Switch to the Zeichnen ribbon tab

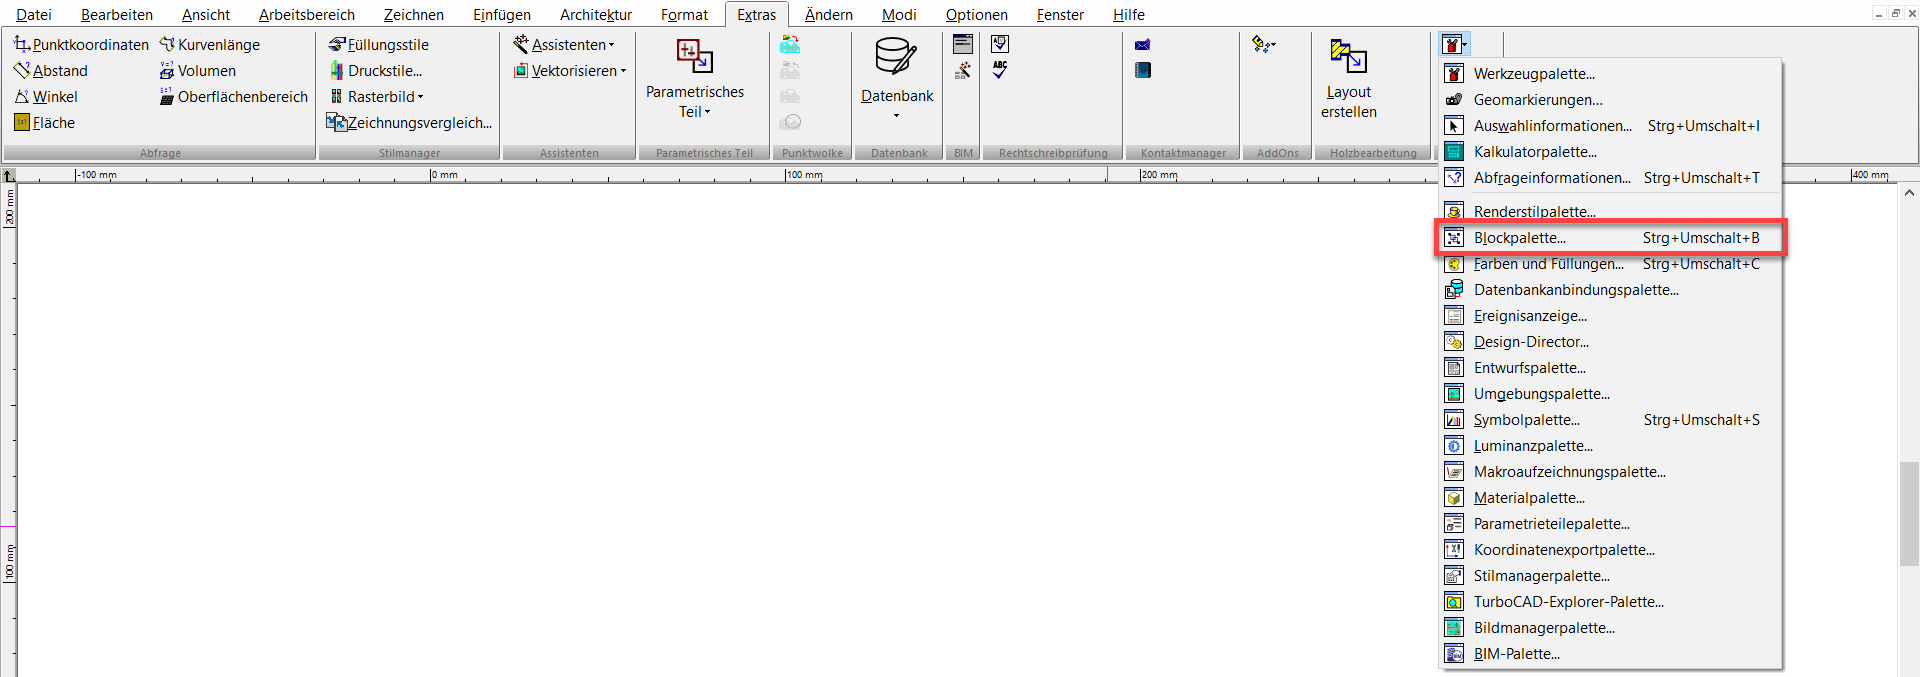pos(414,15)
